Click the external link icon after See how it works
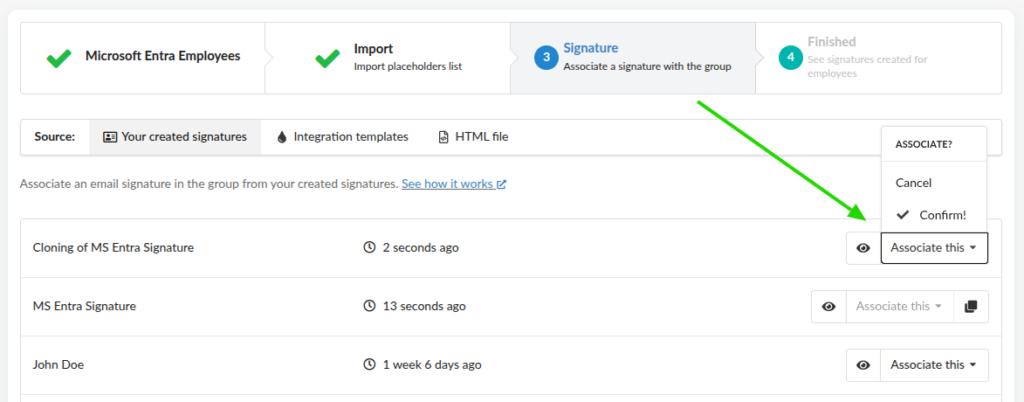This screenshot has height=402, width=1024. pyautogui.click(x=501, y=185)
